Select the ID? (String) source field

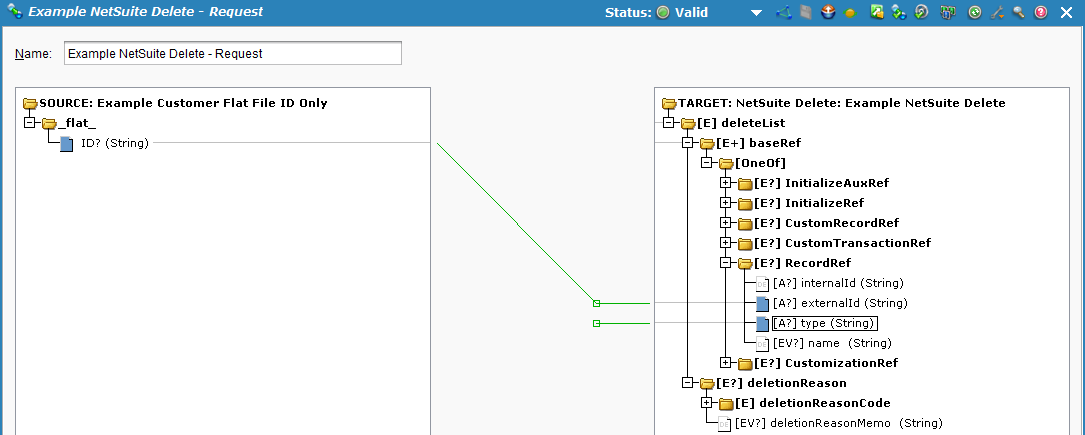[x=114, y=143]
